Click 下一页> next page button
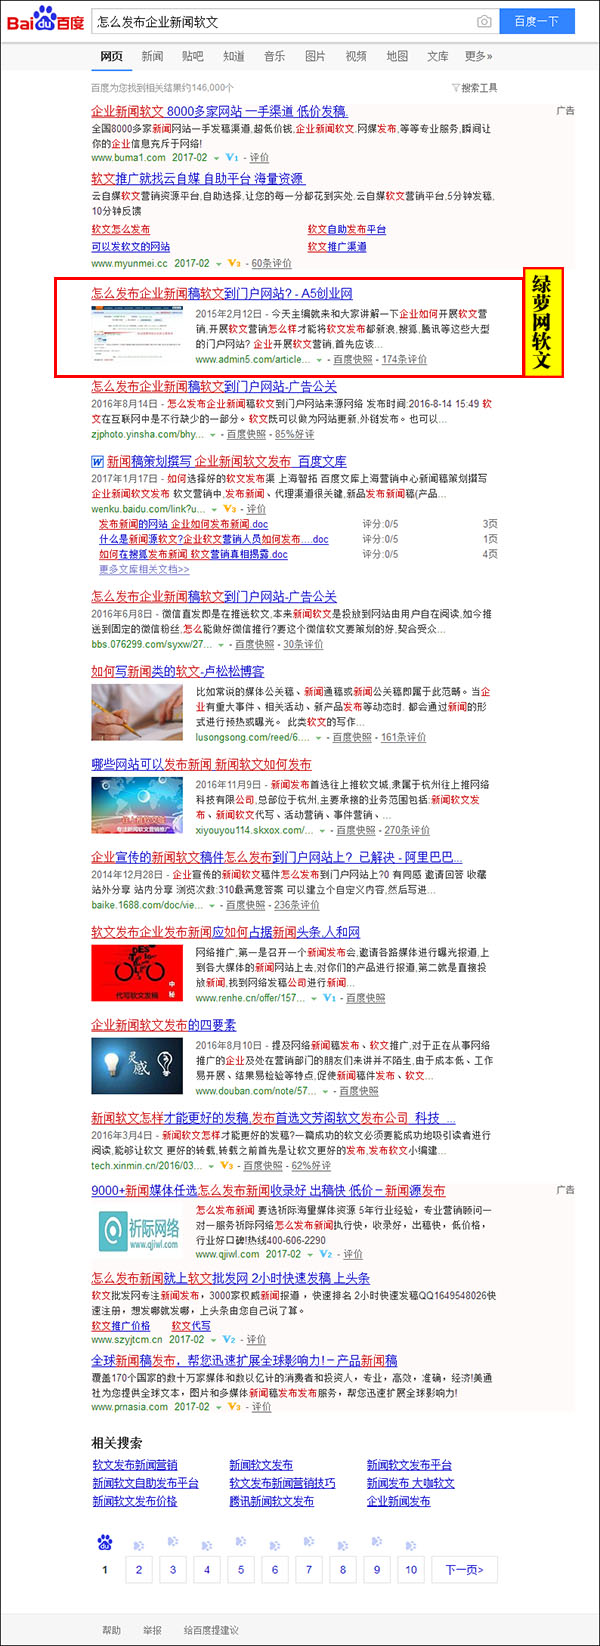This screenshot has width=600, height=1646. [x=464, y=1569]
